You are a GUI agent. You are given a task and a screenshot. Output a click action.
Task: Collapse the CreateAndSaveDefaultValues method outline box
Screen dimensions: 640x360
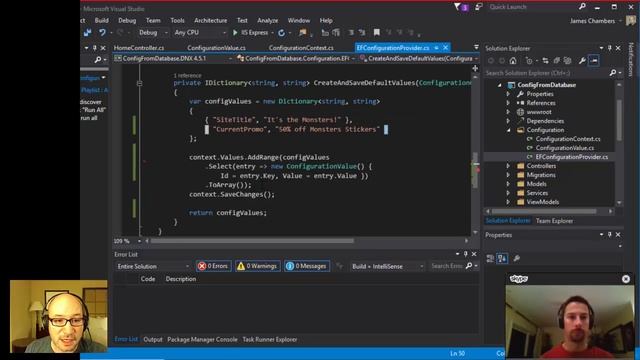coord(140,83)
